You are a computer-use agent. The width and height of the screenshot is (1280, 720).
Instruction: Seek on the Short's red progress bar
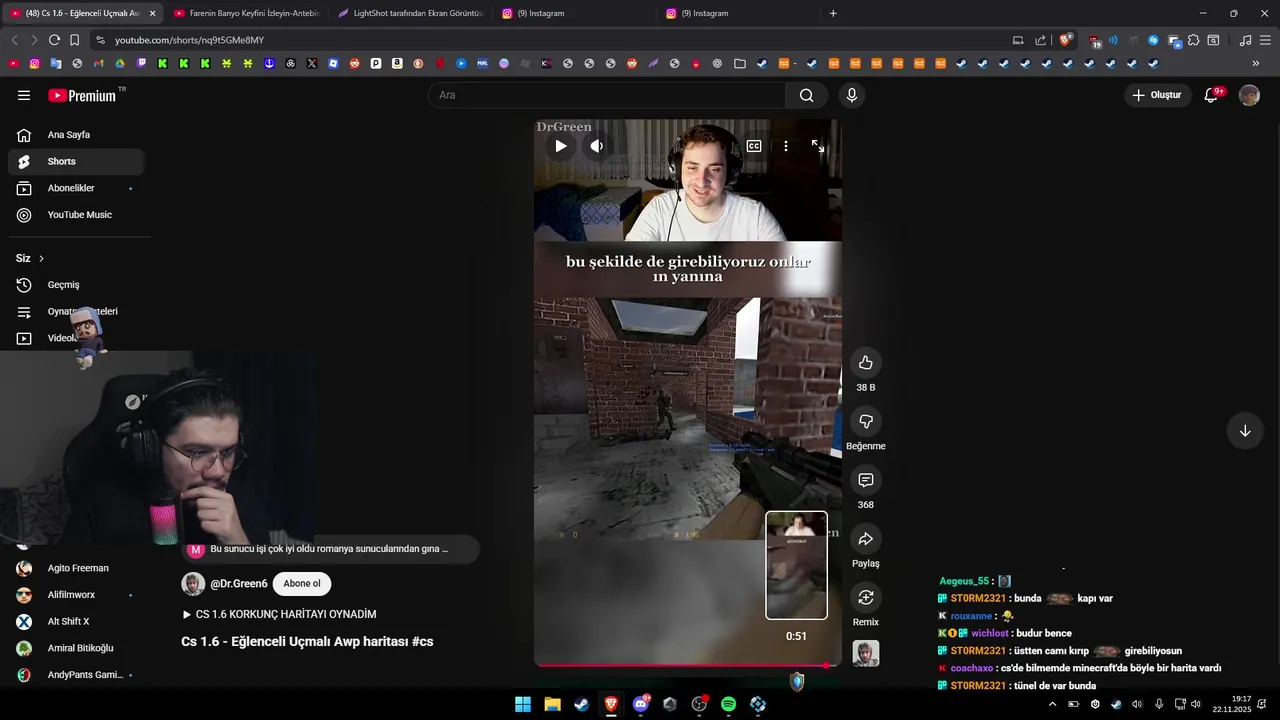tap(687, 665)
